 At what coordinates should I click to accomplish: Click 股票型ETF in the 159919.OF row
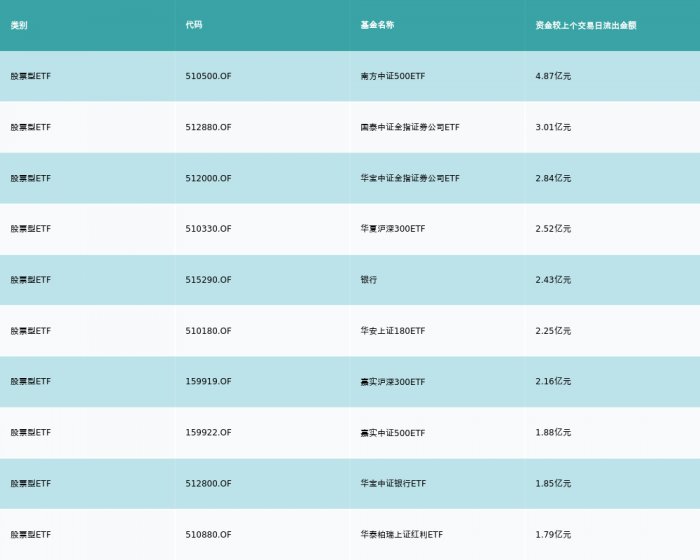pyautogui.click(x=31, y=381)
